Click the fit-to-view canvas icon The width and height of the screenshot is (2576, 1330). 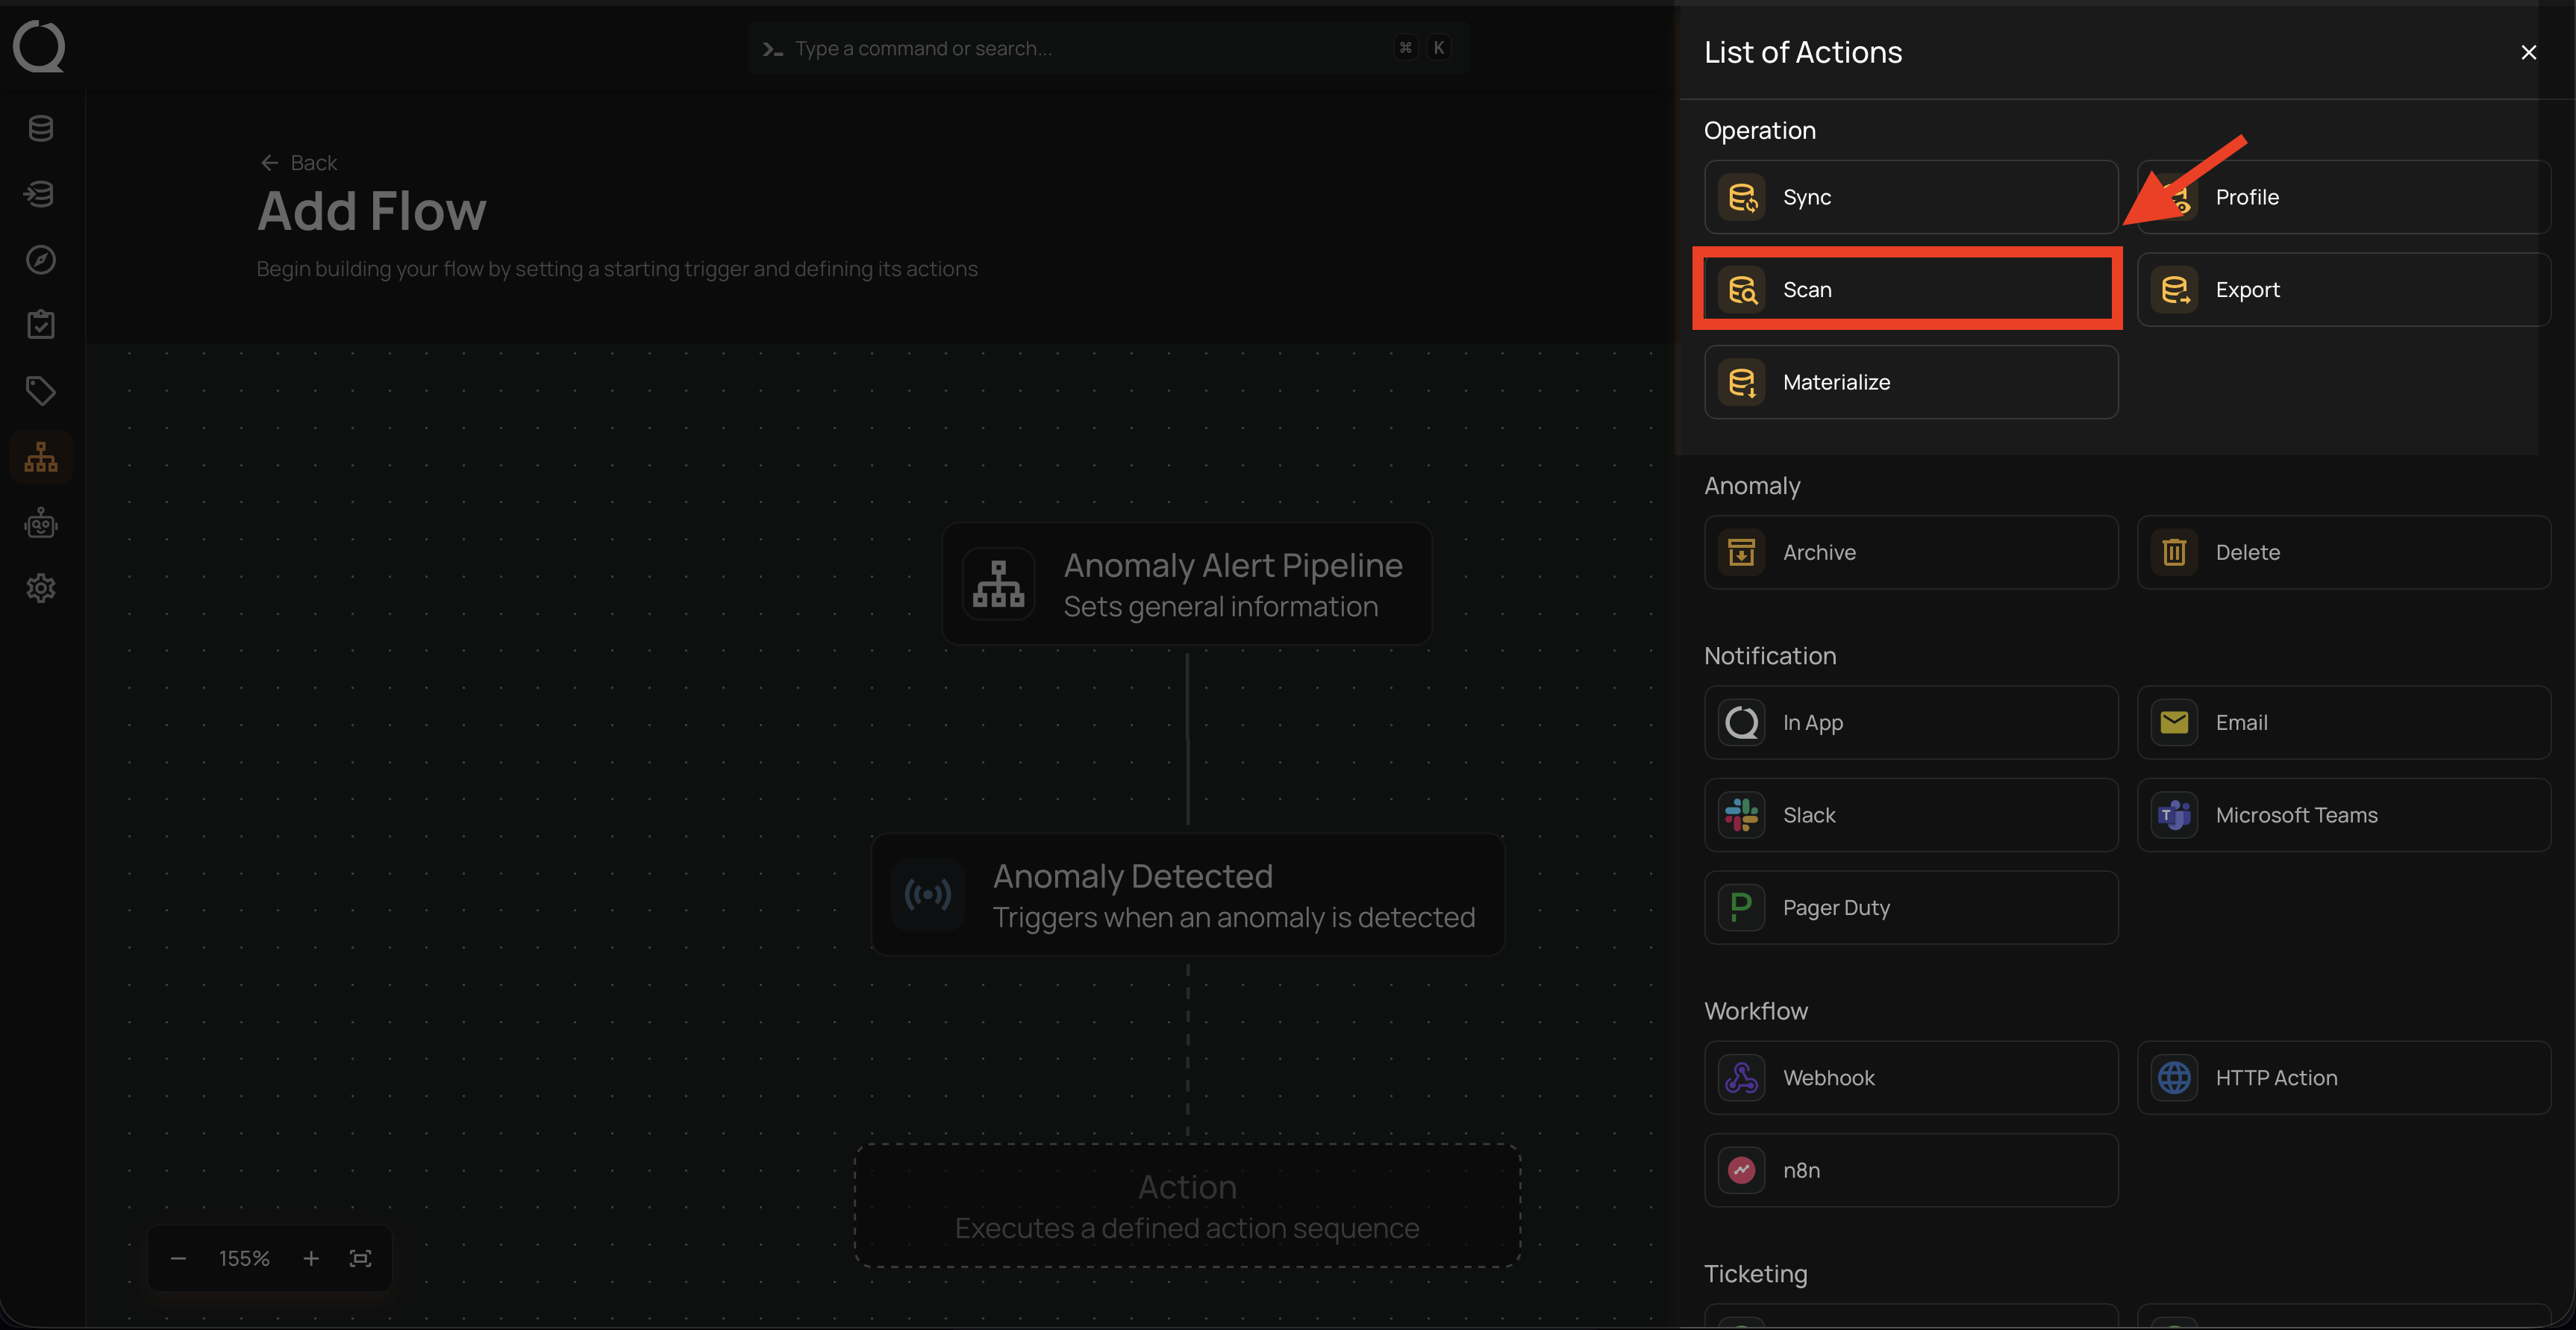click(x=360, y=1258)
